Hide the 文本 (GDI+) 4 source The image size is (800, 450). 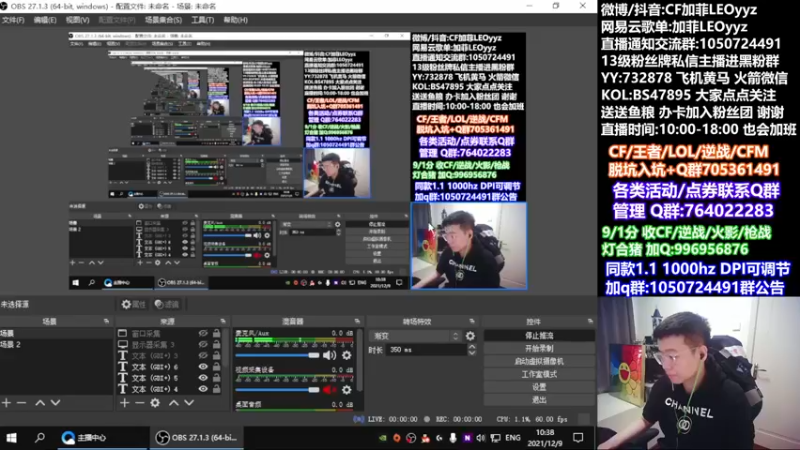(x=203, y=389)
